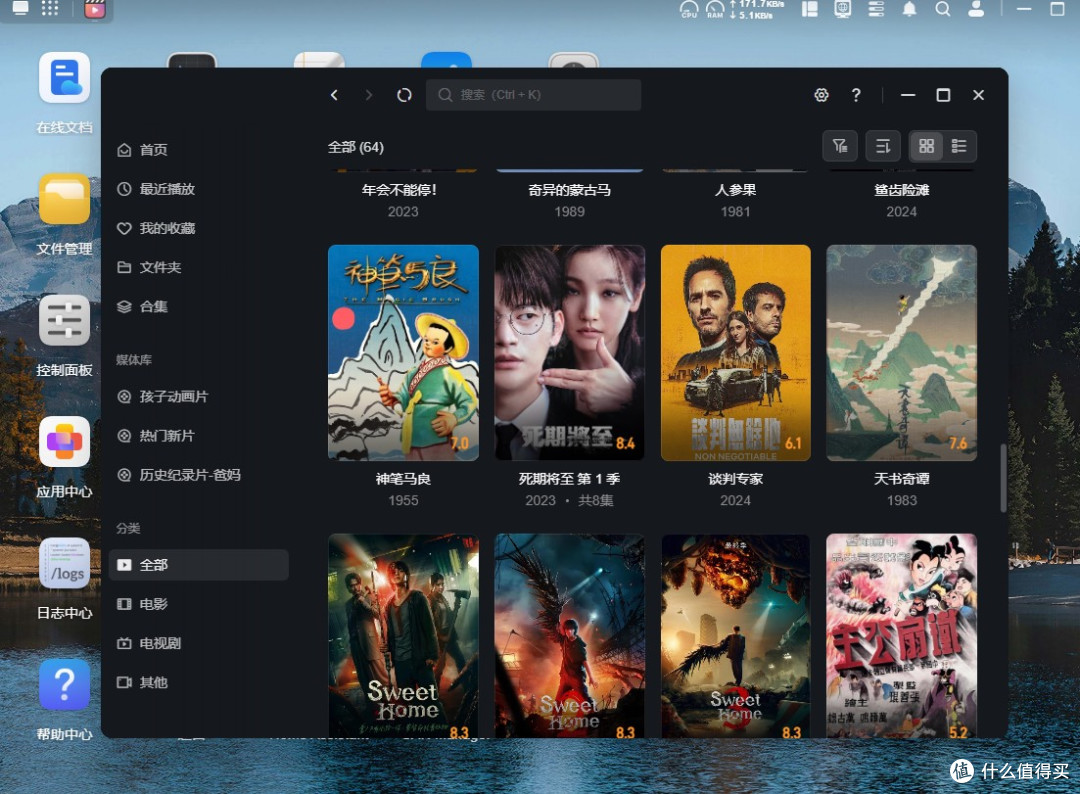Open 文件夹 in sidebar

198,267
